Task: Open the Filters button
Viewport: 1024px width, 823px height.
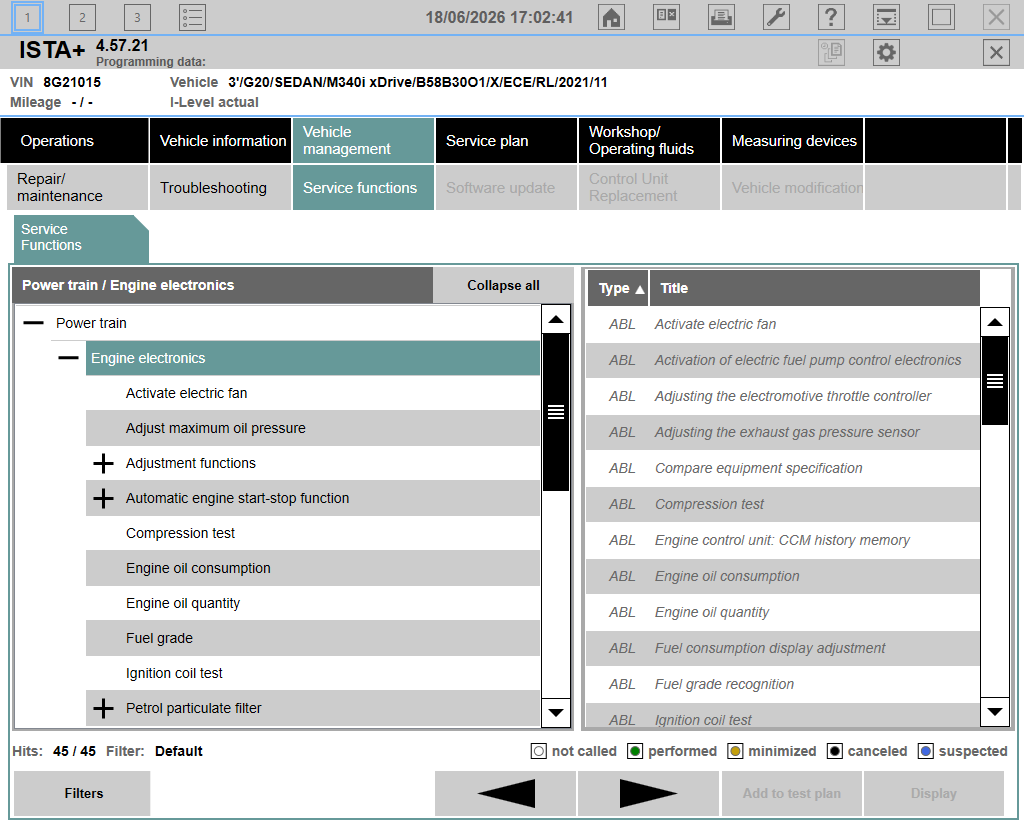Action: [x=82, y=793]
